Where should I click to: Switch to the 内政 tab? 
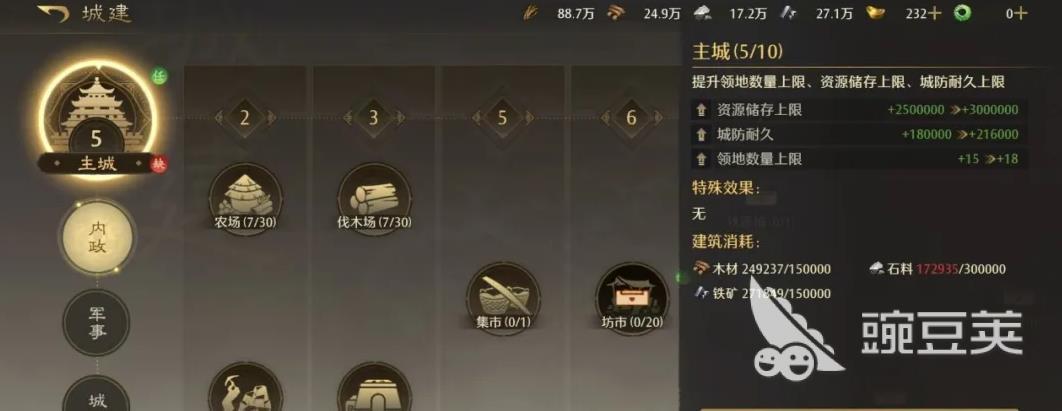(96, 236)
